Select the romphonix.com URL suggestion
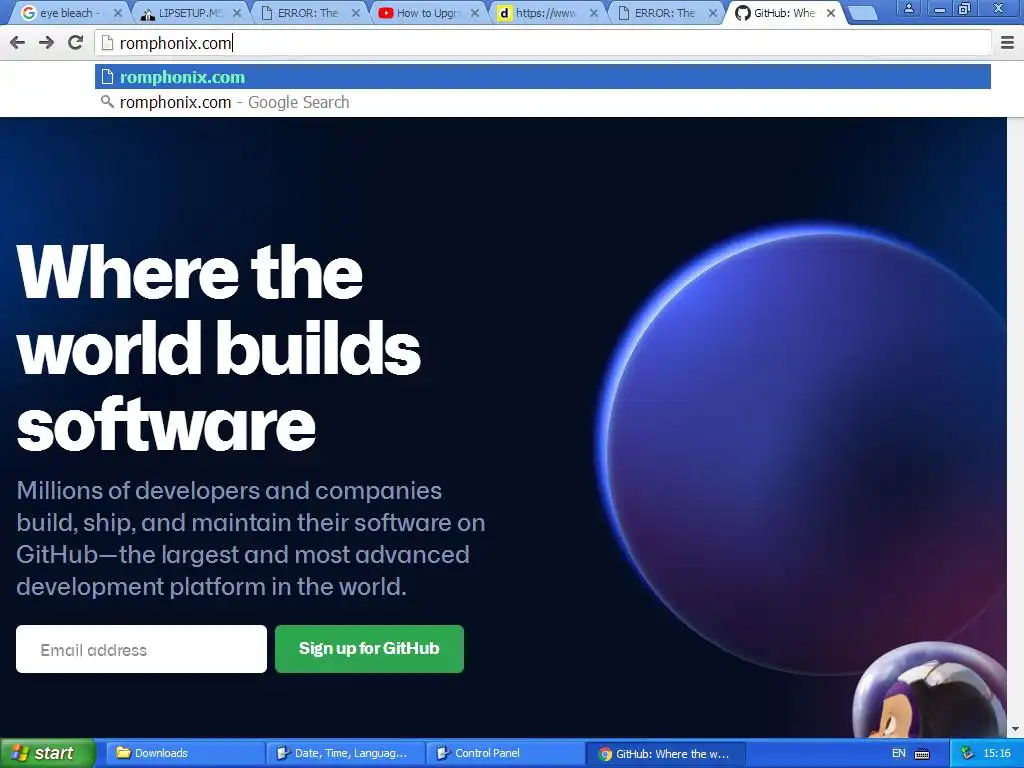This screenshot has width=1024, height=768. click(x=543, y=77)
